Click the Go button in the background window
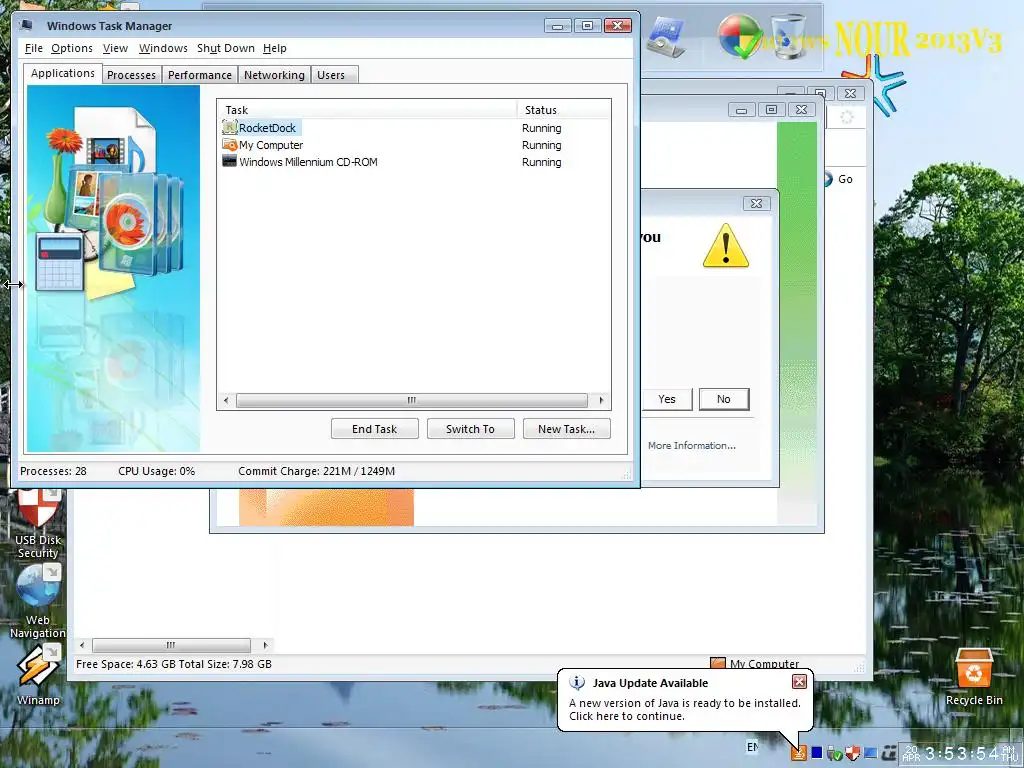 pos(839,179)
